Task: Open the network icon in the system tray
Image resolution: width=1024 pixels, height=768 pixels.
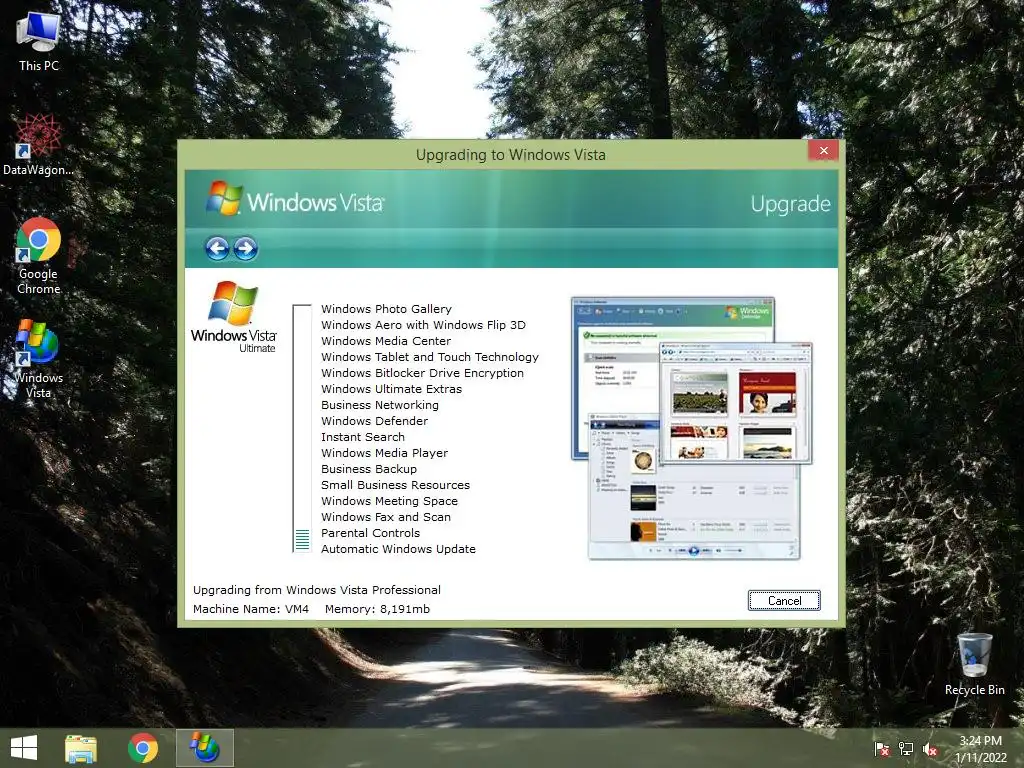Action: tap(906, 749)
